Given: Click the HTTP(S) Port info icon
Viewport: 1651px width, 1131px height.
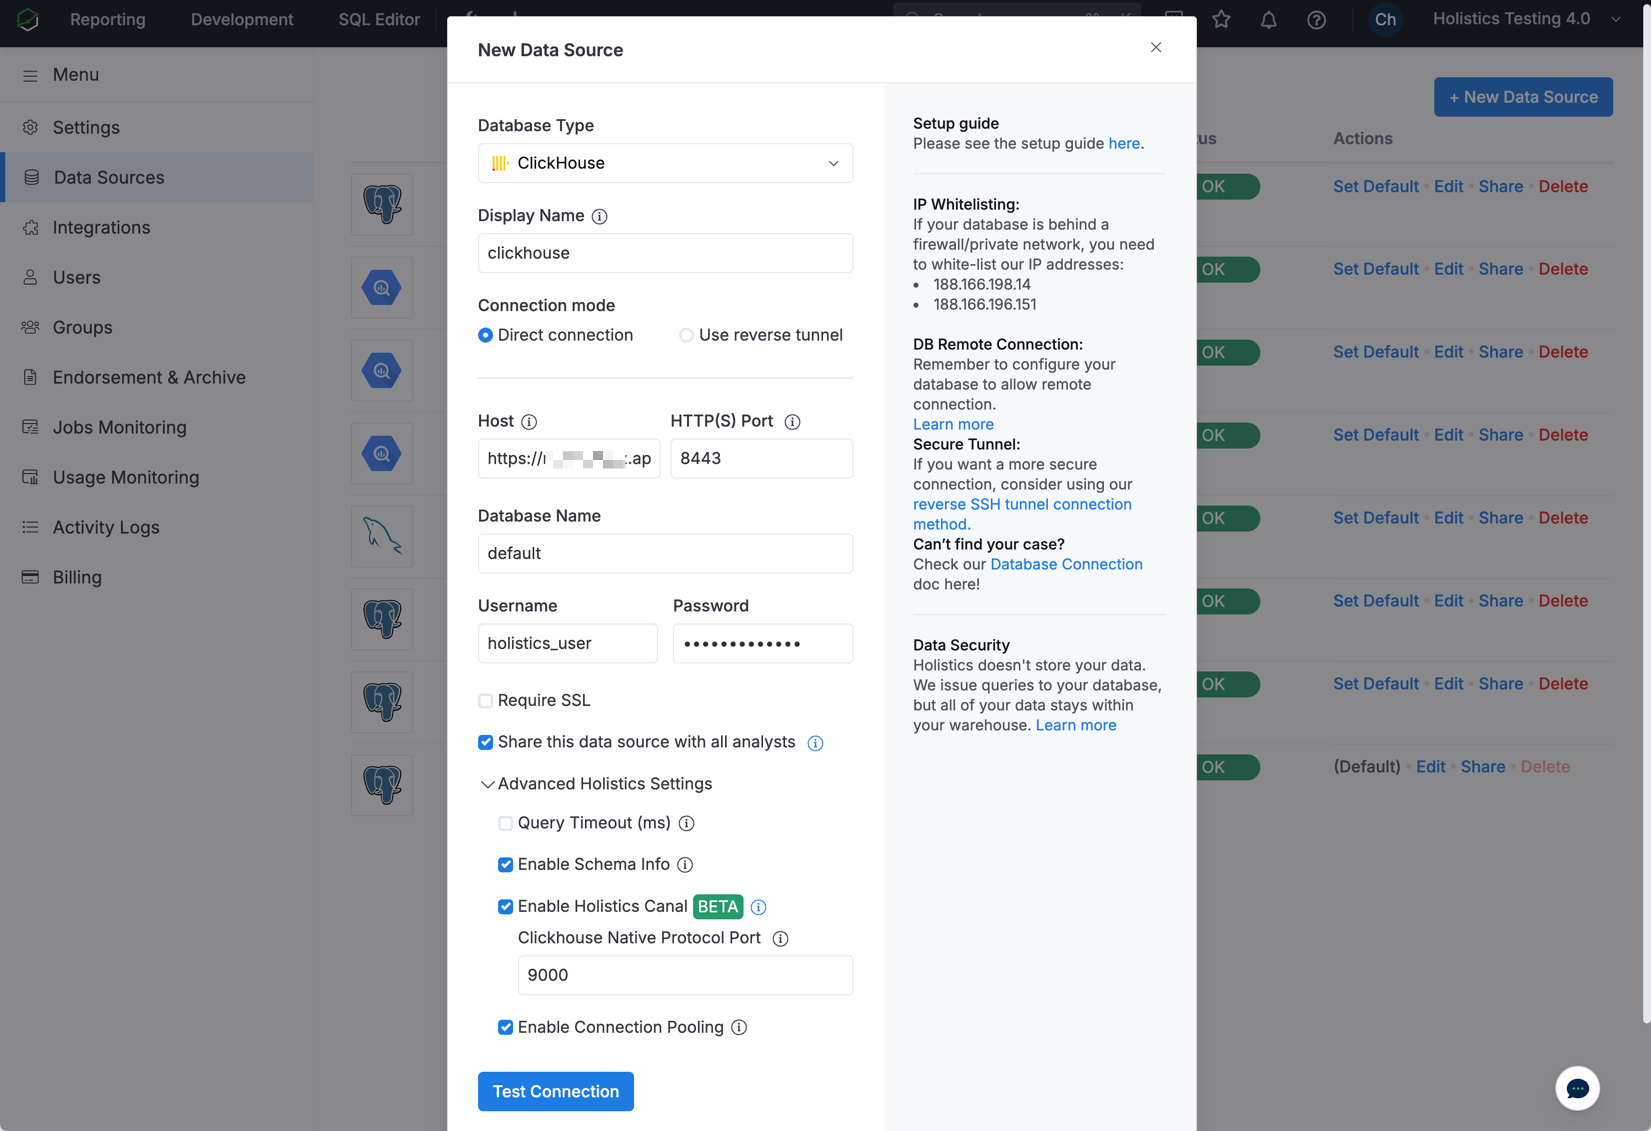Looking at the screenshot, I should click(792, 422).
